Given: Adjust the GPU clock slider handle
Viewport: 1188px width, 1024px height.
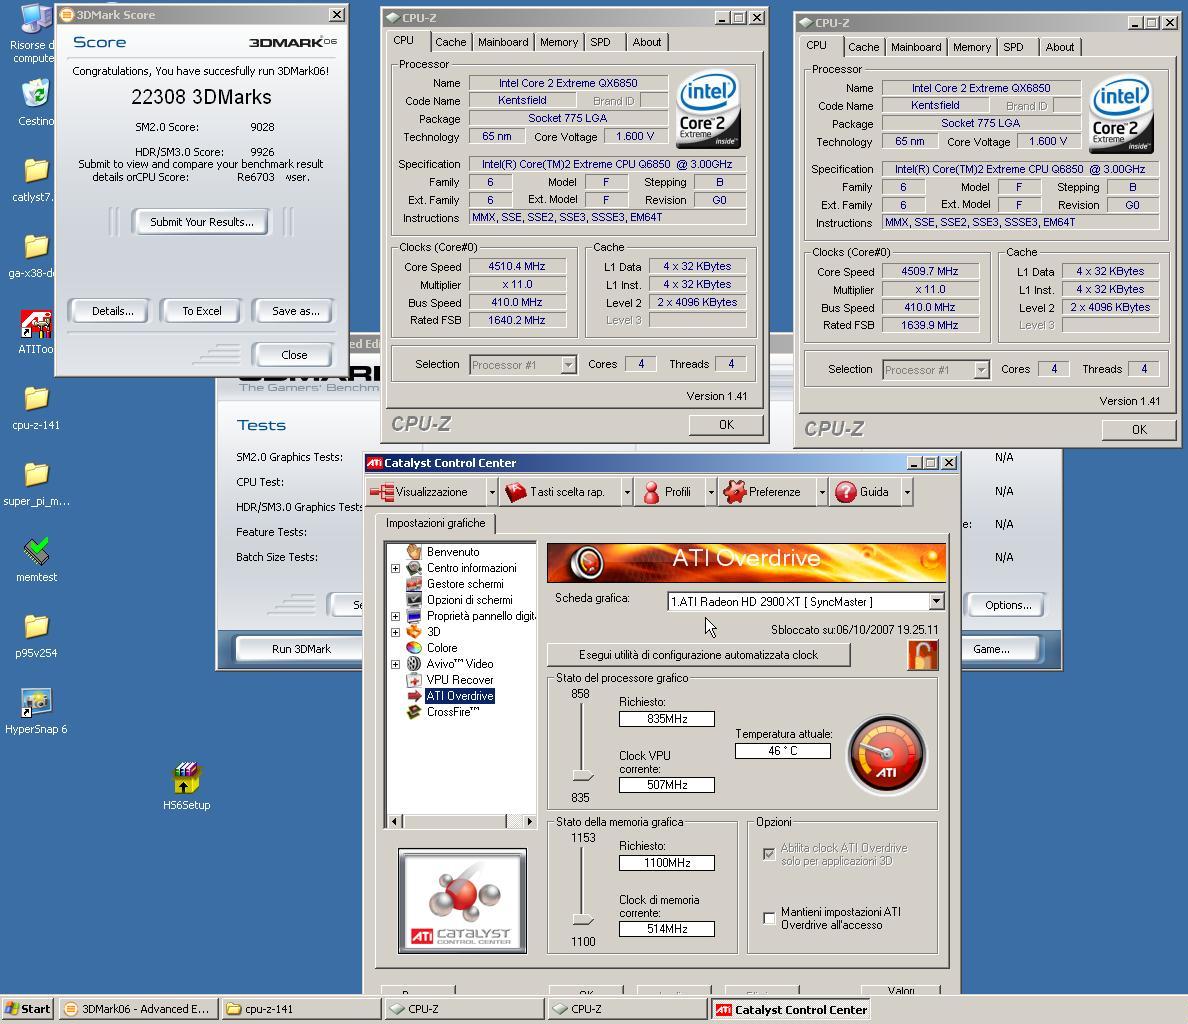Looking at the screenshot, I should [583, 776].
